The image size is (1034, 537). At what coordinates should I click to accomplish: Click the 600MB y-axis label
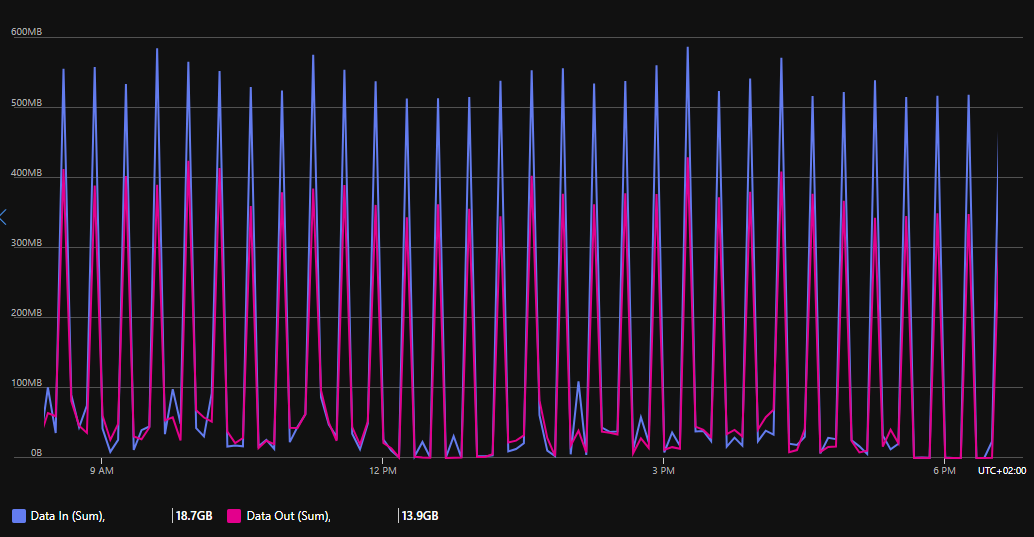point(26,32)
